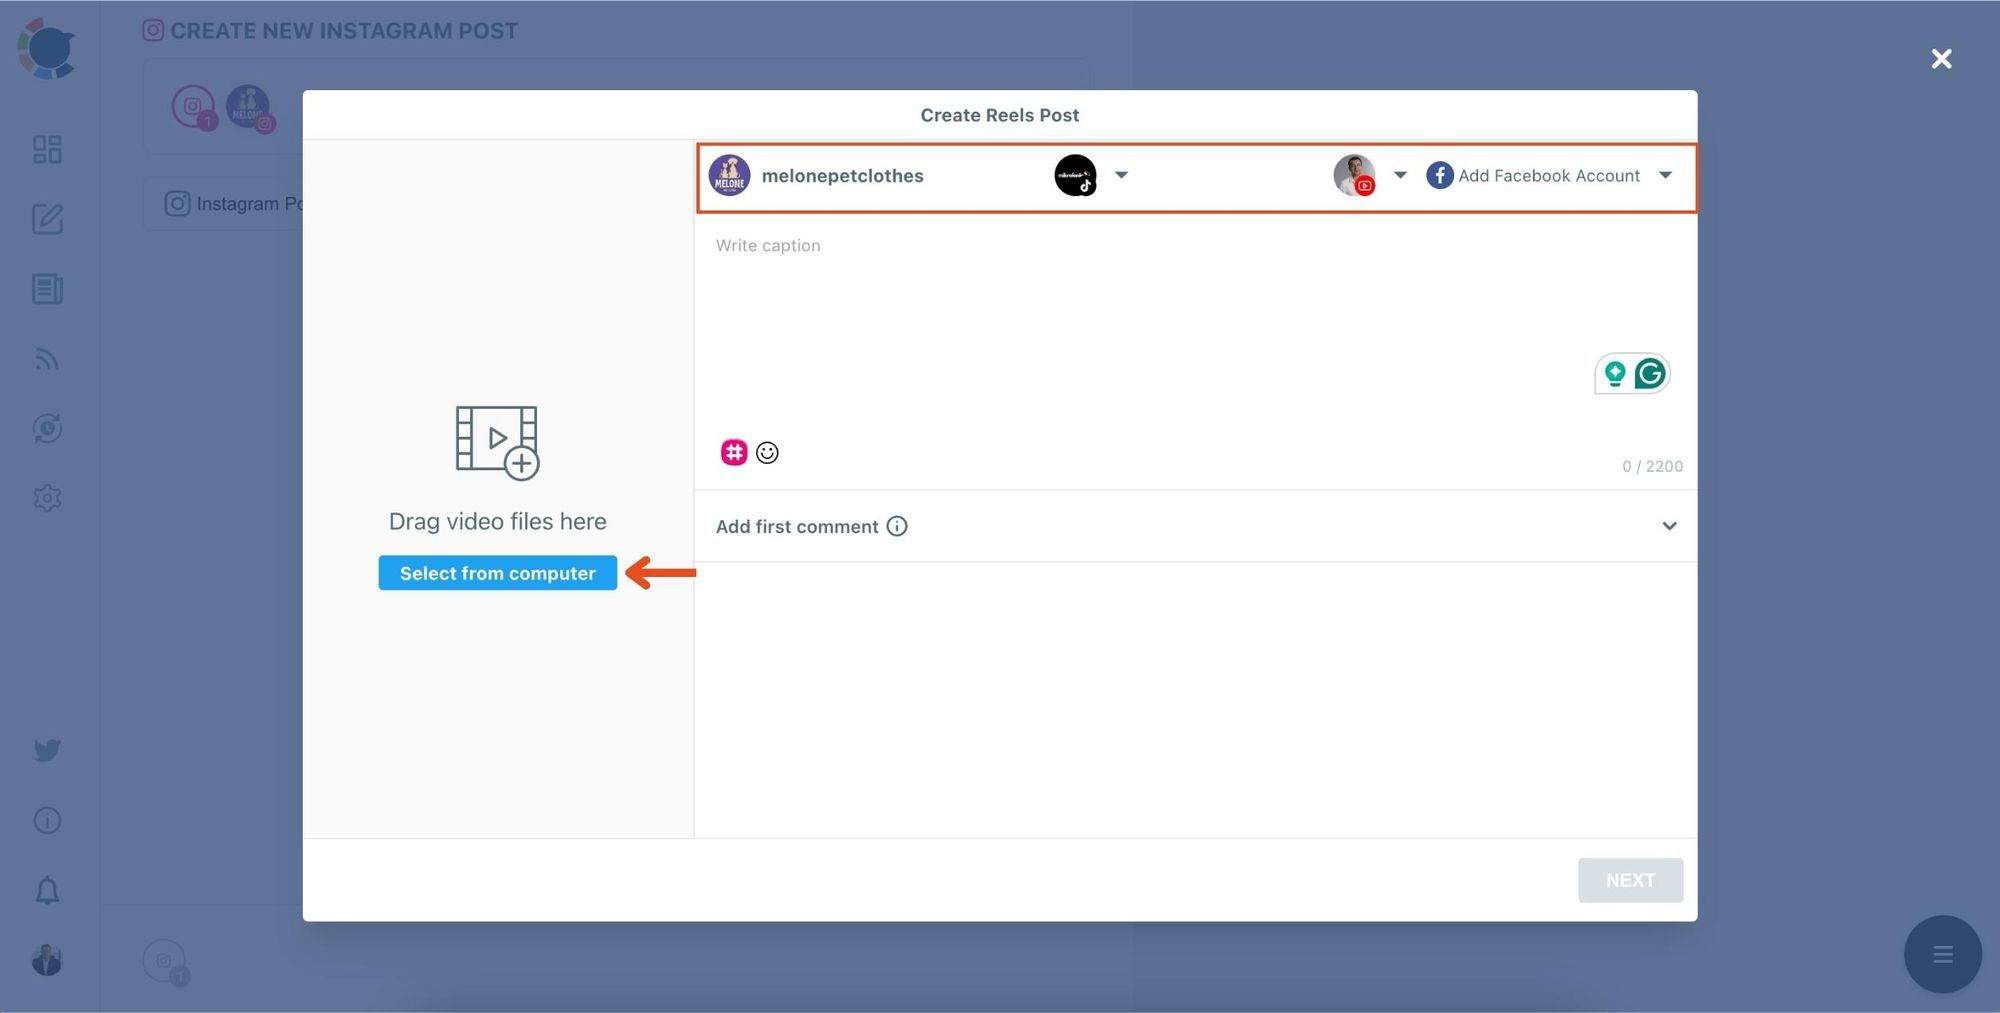
Task: Click the notification bell in the sidebar
Action: 47,891
